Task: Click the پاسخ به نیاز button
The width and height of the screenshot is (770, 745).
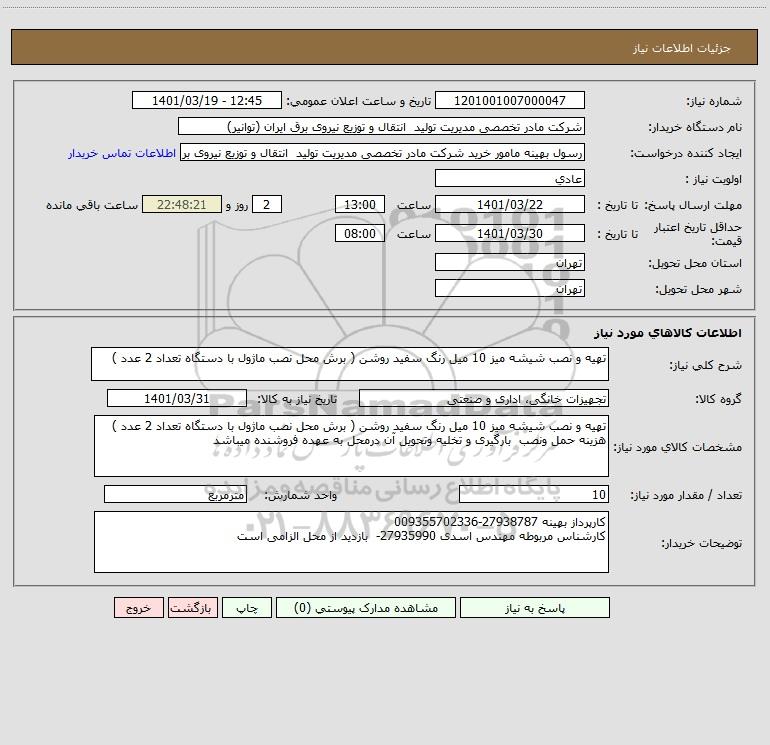Action: click(534, 608)
